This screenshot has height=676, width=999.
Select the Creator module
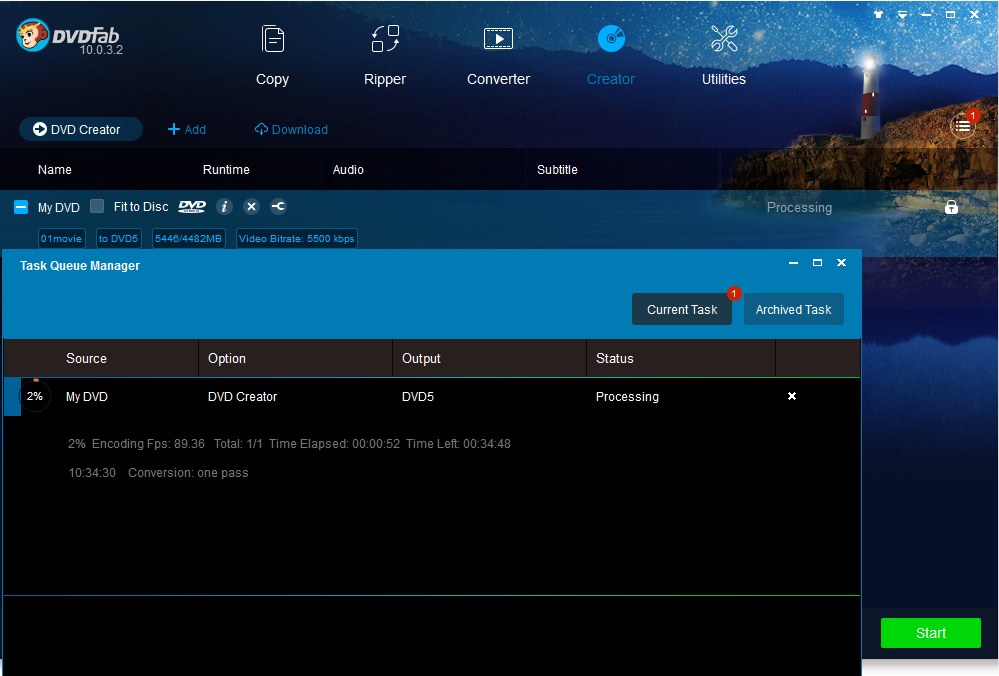tap(611, 56)
